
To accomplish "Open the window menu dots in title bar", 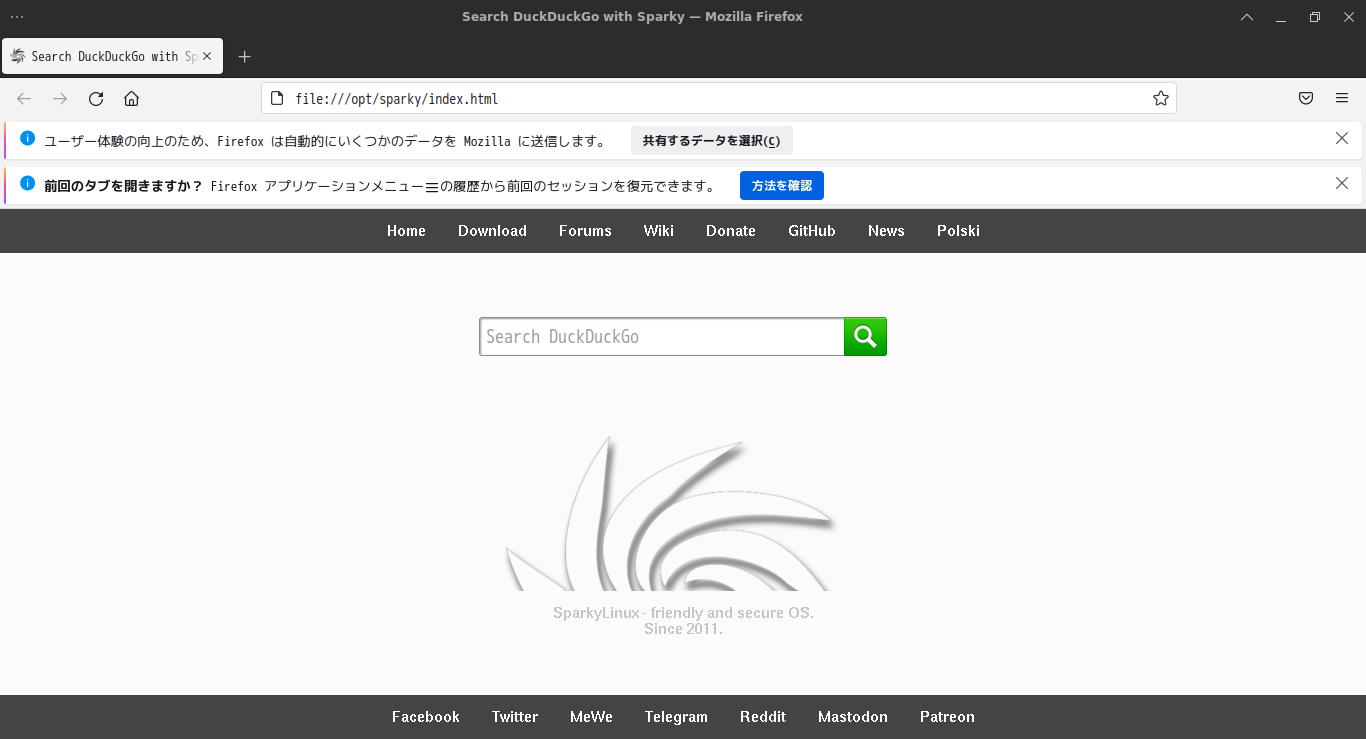I will pyautogui.click(x=17, y=17).
